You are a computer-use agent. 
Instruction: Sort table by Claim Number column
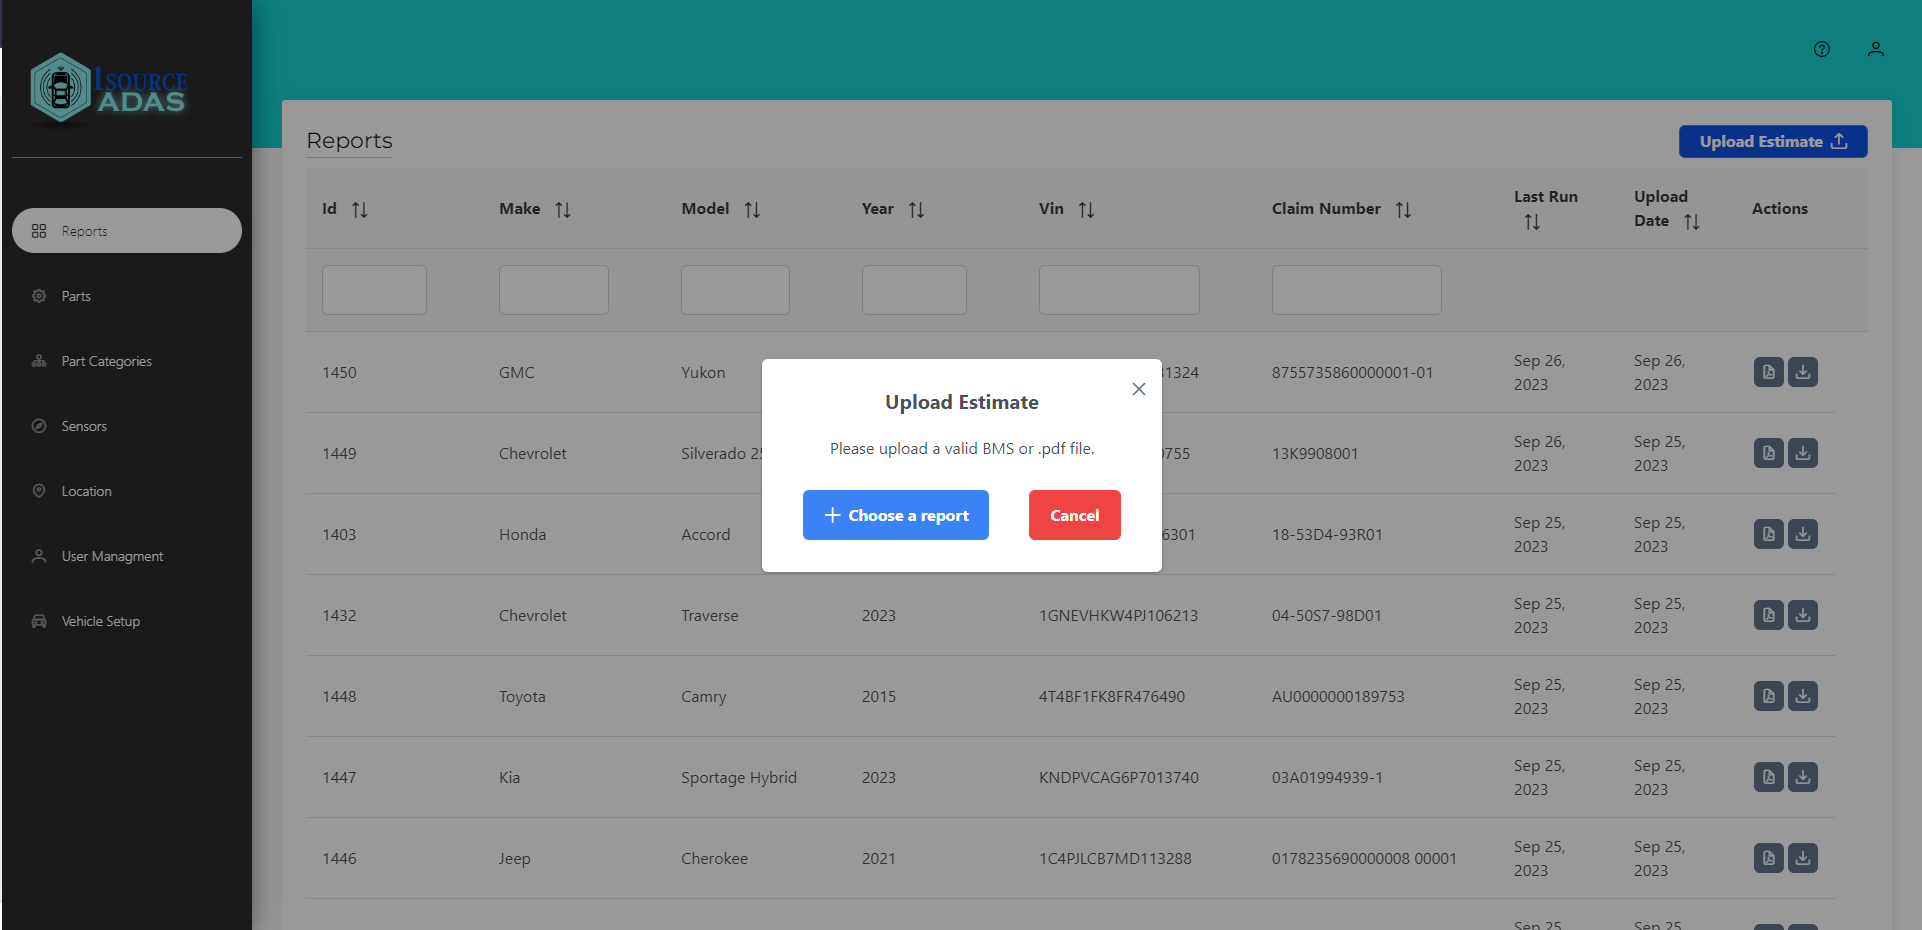coord(1403,209)
